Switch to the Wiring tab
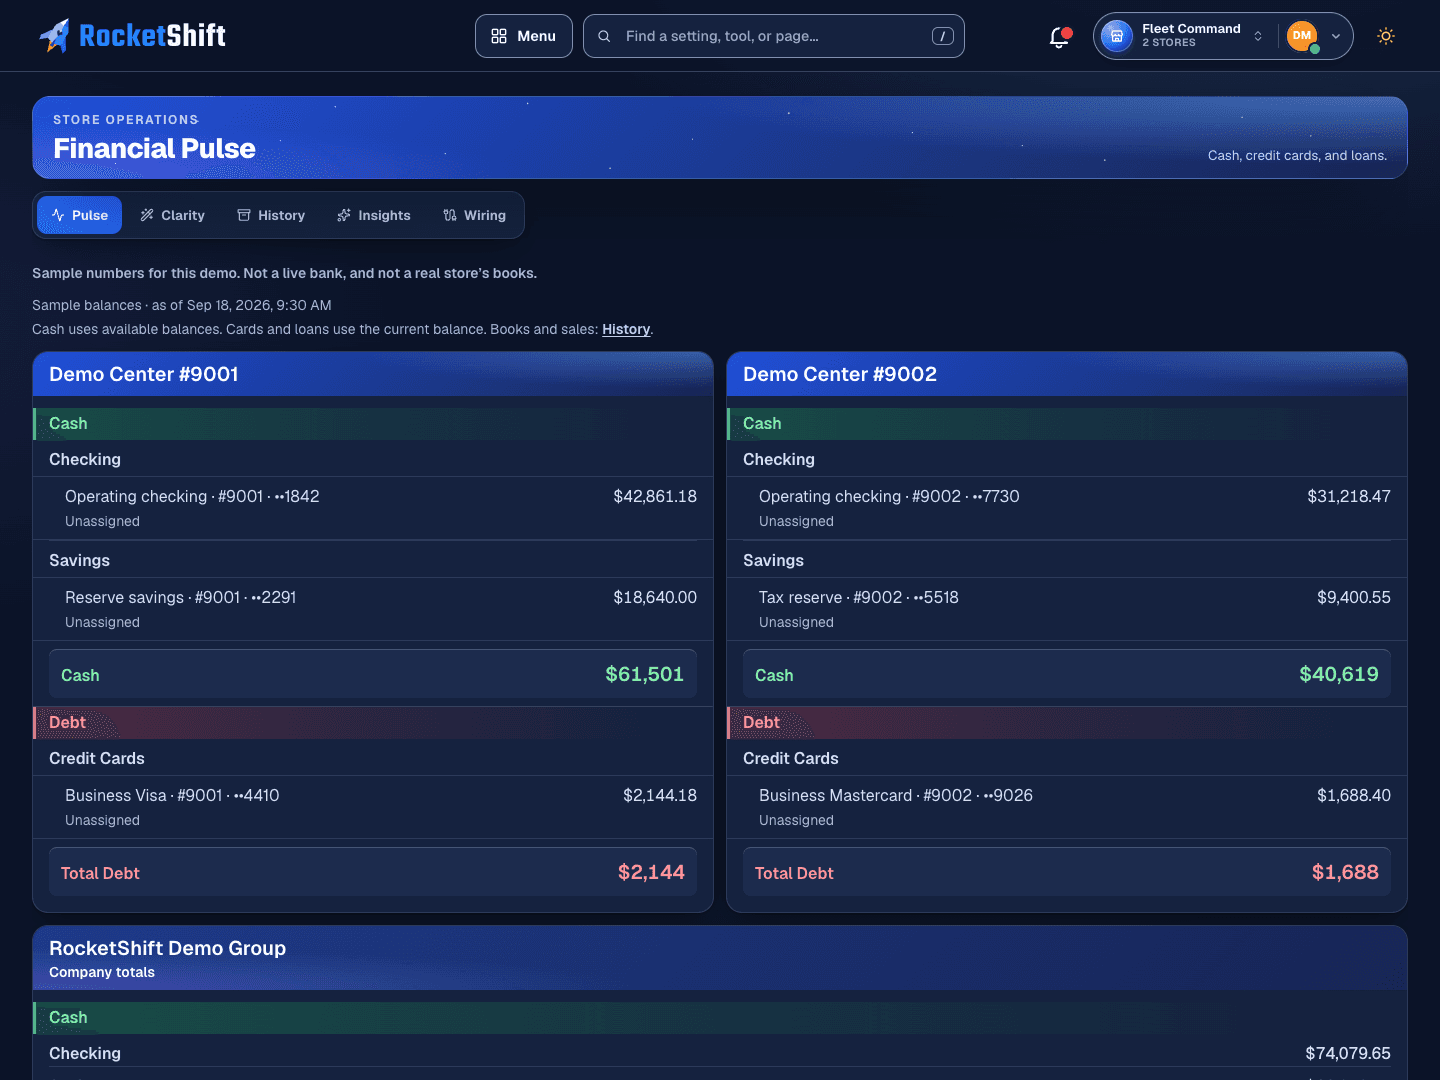The height and width of the screenshot is (1080, 1440). (x=475, y=215)
